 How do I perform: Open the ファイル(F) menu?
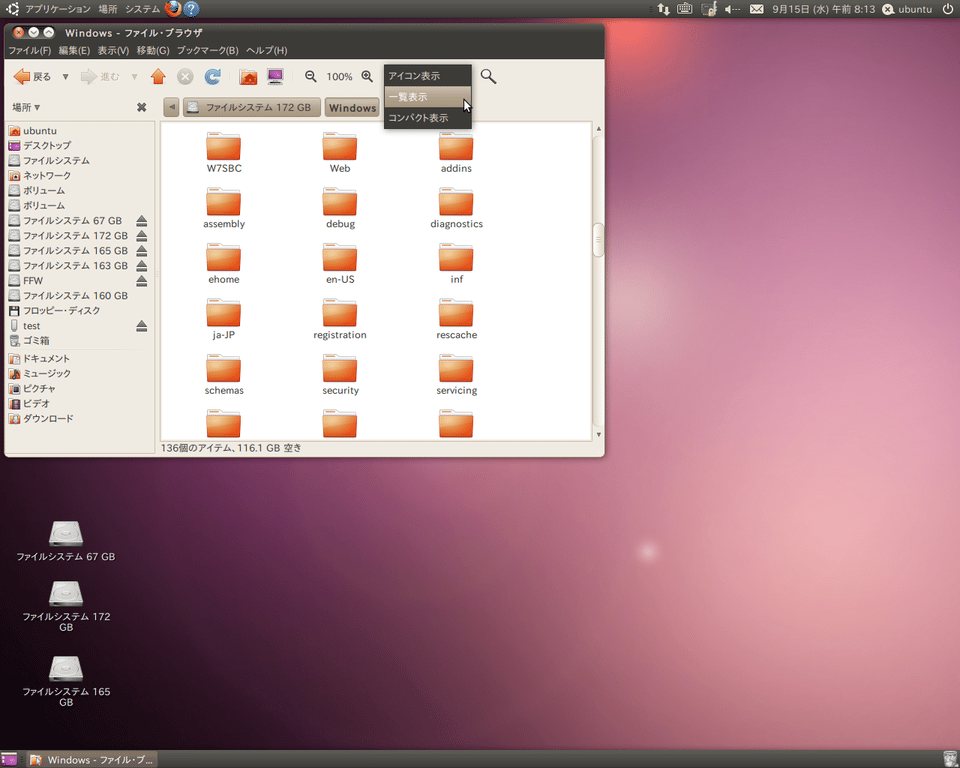coord(29,50)
